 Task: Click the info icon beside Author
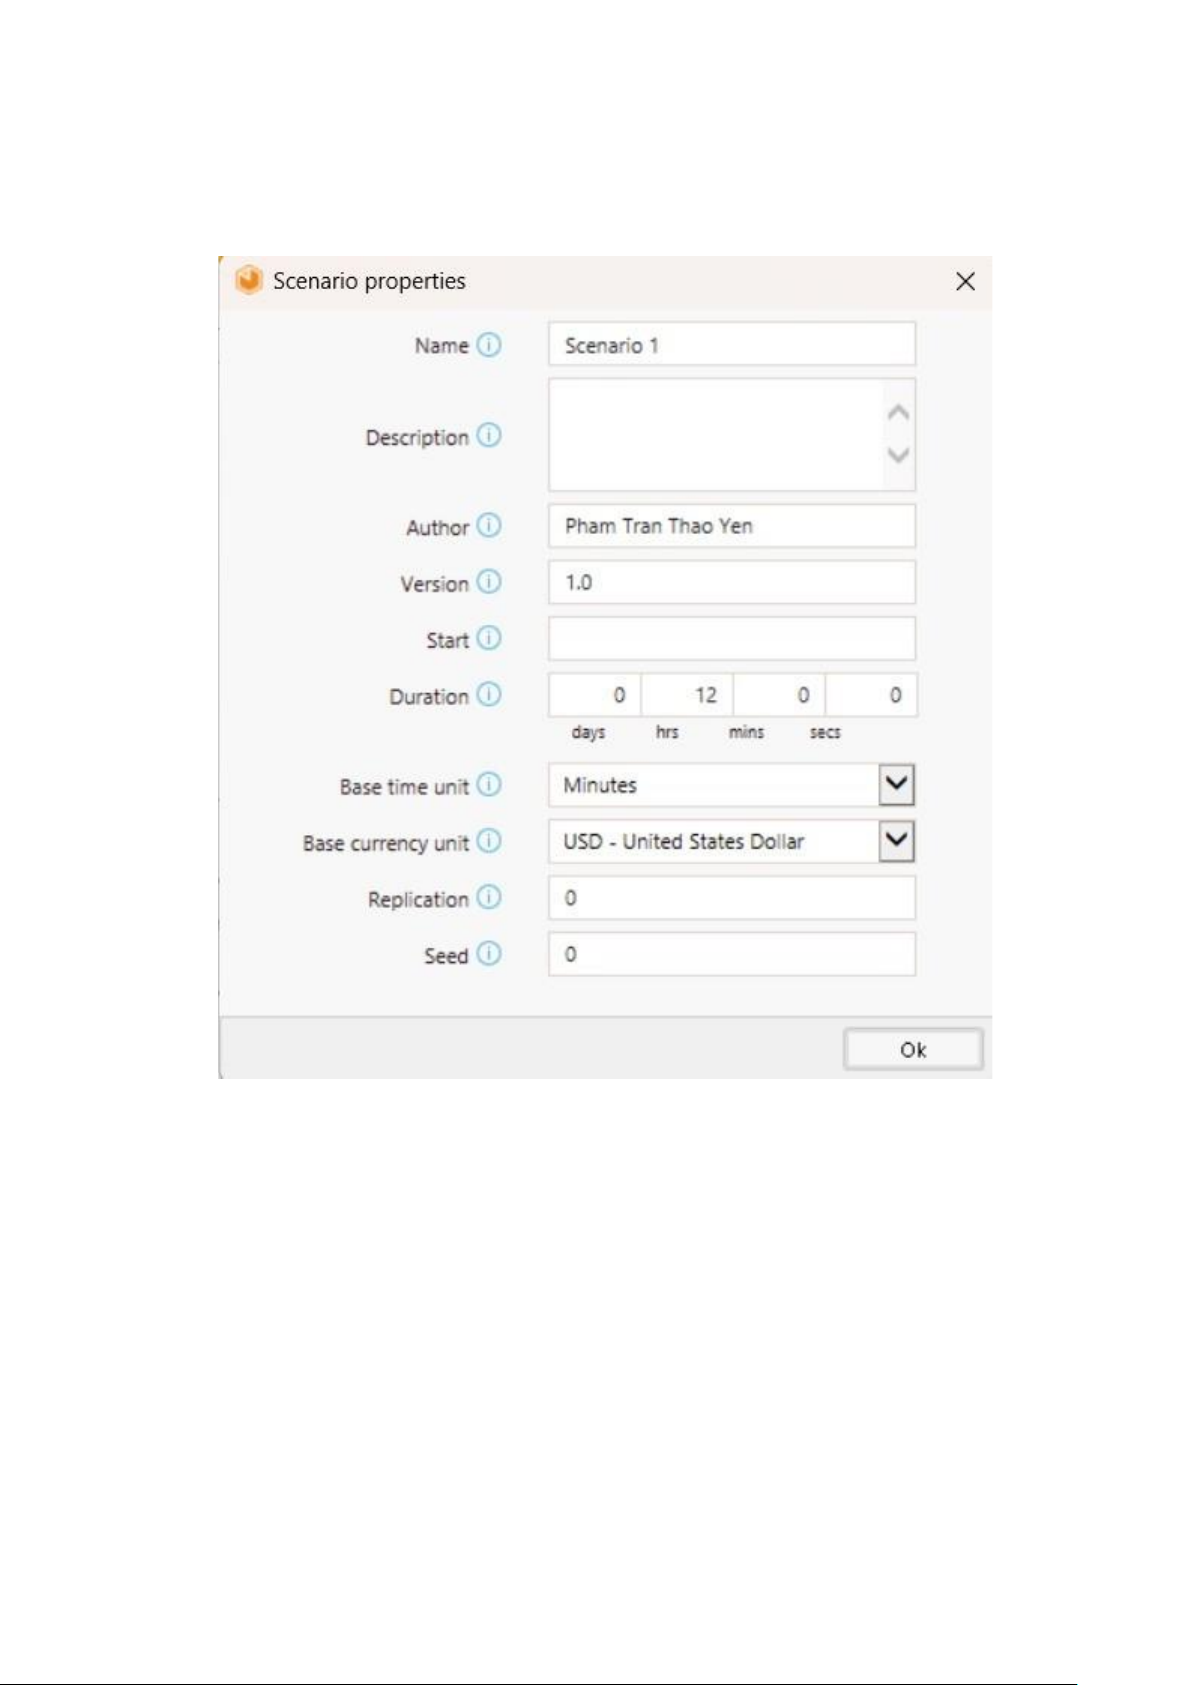488,526
